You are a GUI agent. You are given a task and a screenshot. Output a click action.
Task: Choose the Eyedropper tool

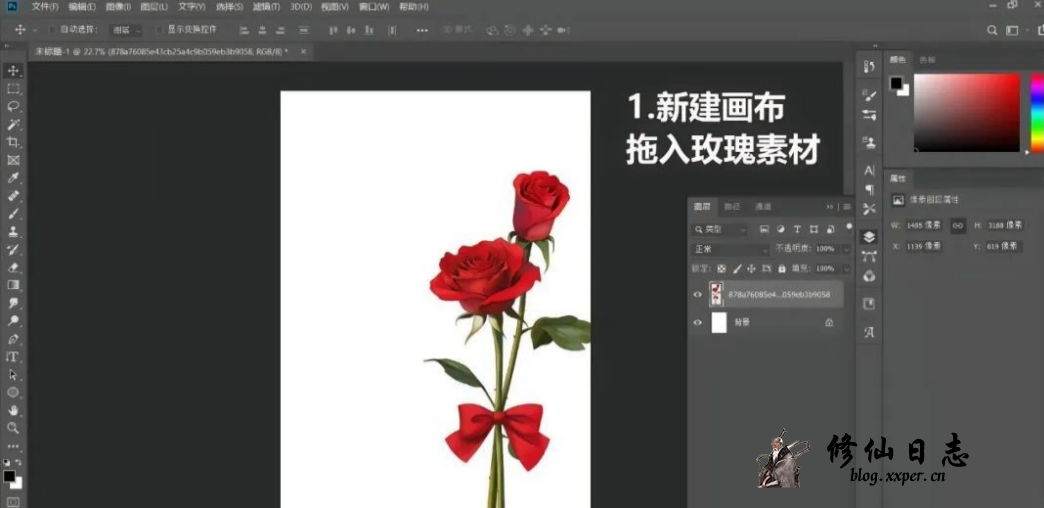13,178
